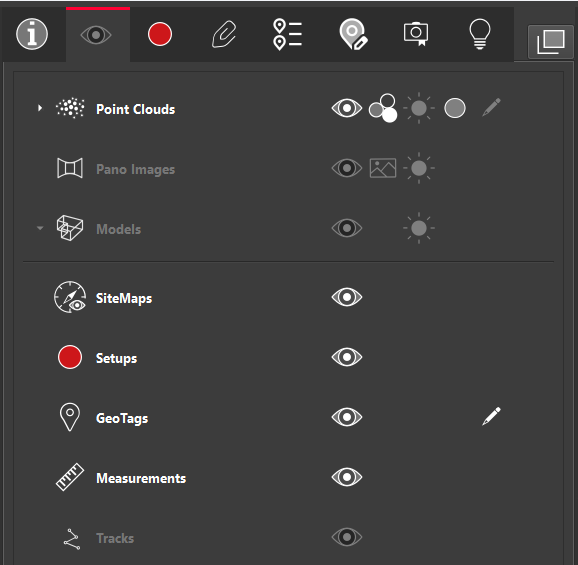Open the paperclip attachments tab
Viewport: 578px width, 565px height.
224,34
